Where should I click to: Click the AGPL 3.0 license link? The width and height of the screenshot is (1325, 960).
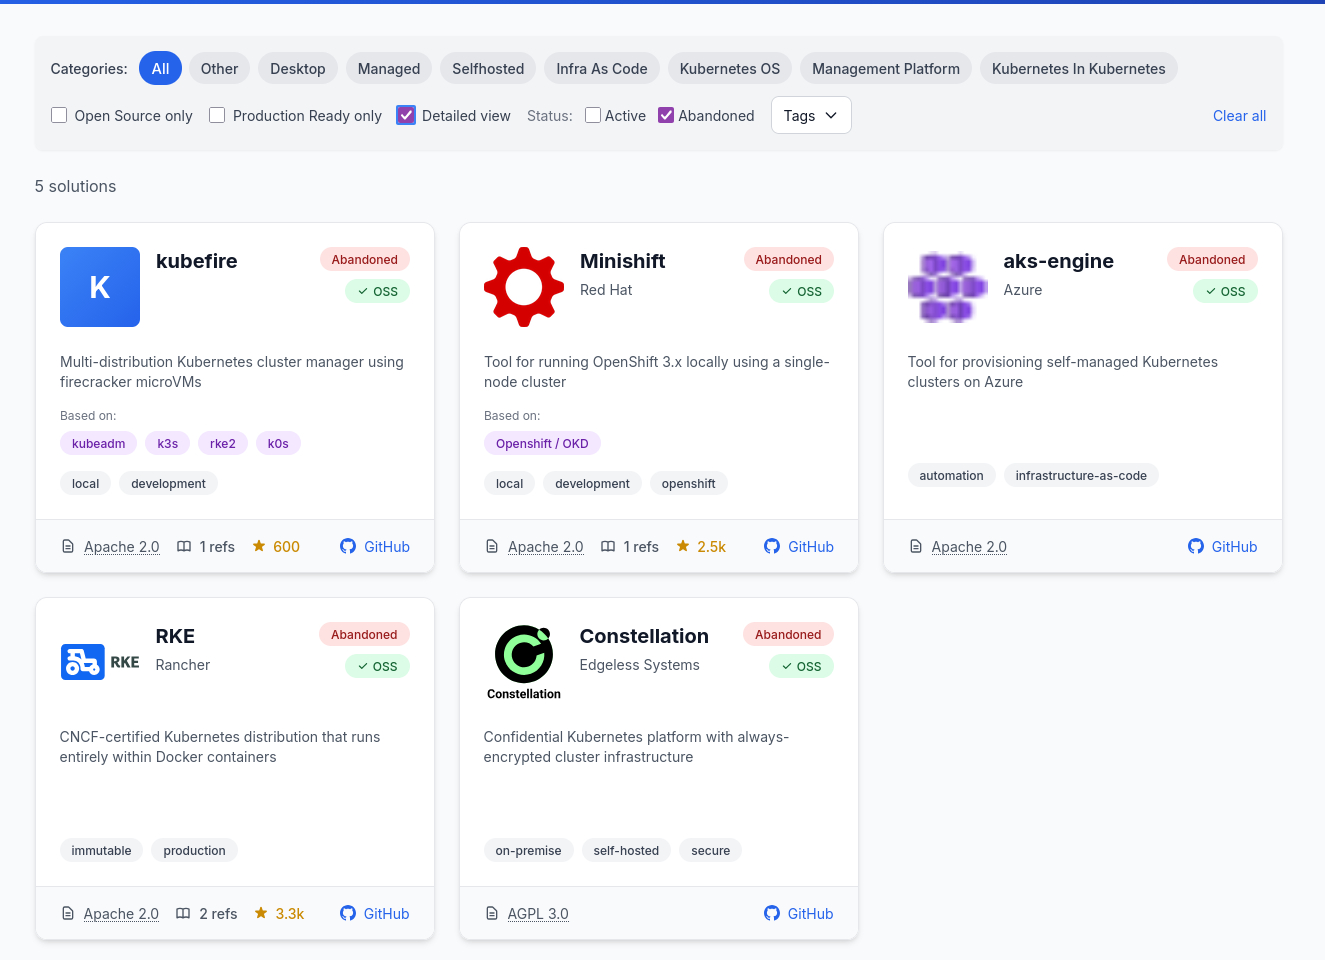pyautogui.click(x=538, y=914)
